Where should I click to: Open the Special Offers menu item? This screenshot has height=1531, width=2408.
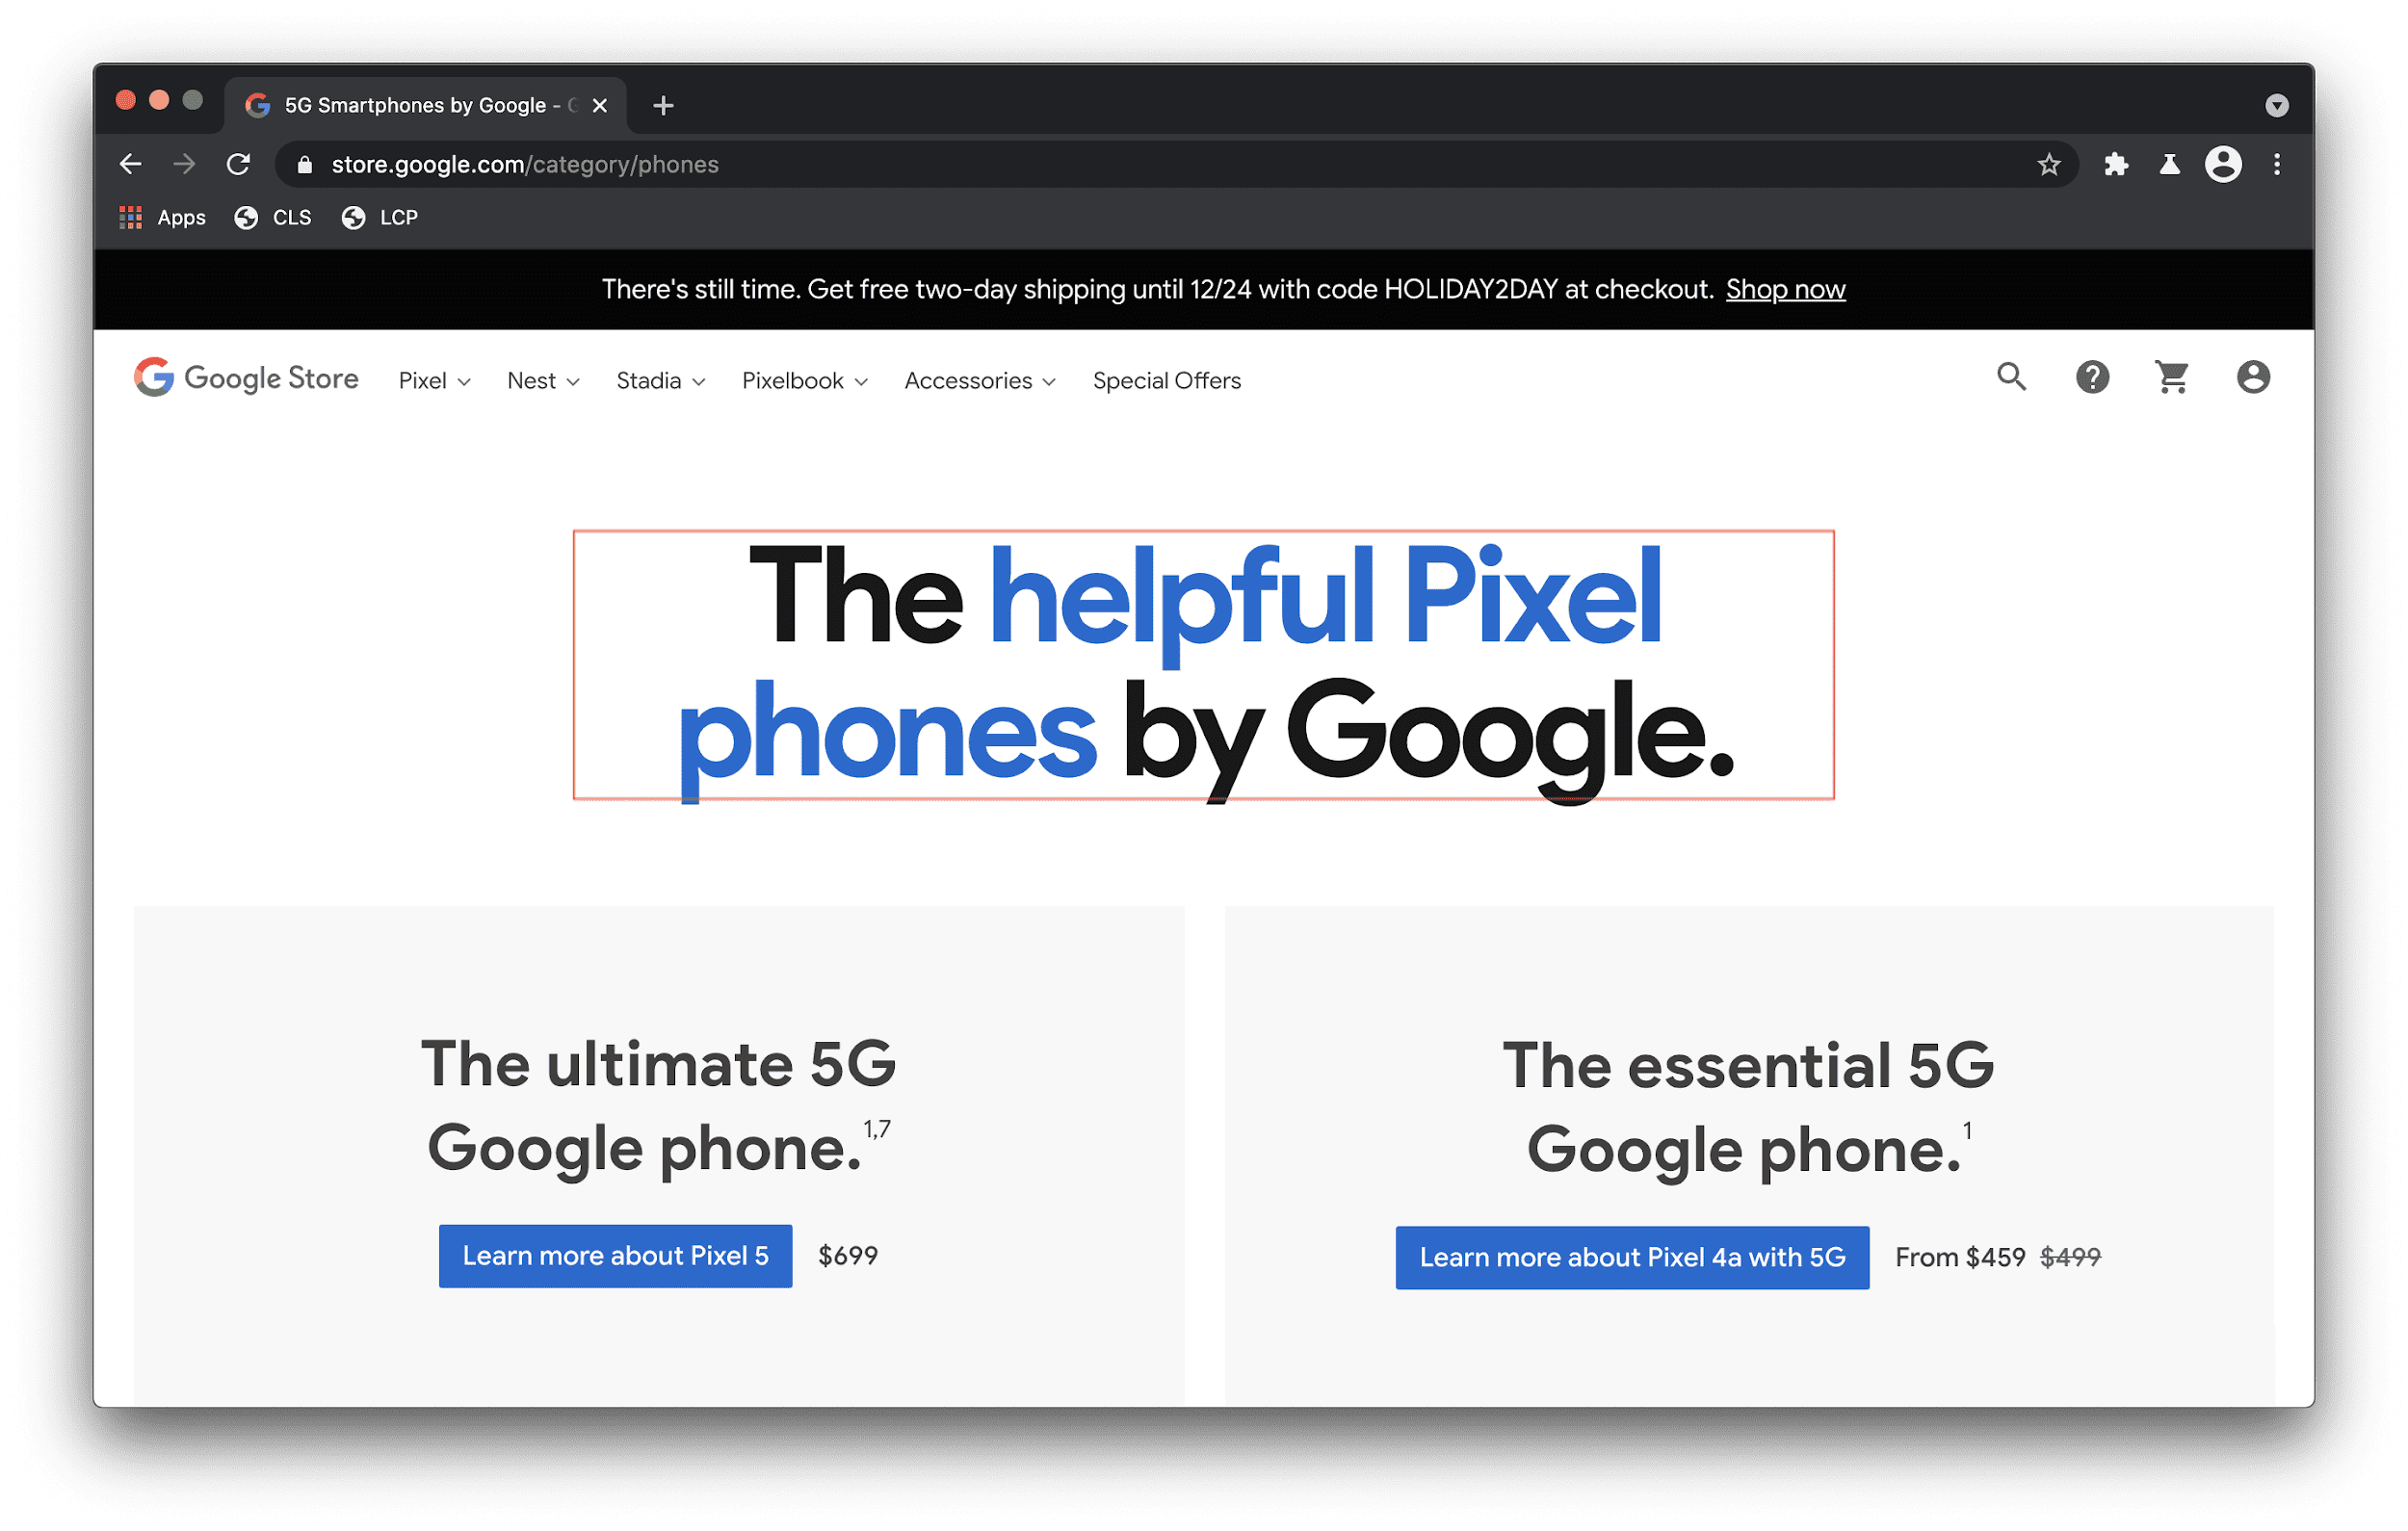[x=1165, y=378]
